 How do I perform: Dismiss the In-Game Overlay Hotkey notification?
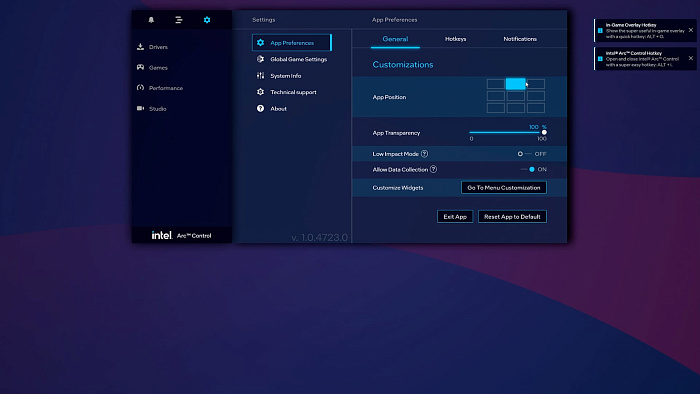click(691, 30)
